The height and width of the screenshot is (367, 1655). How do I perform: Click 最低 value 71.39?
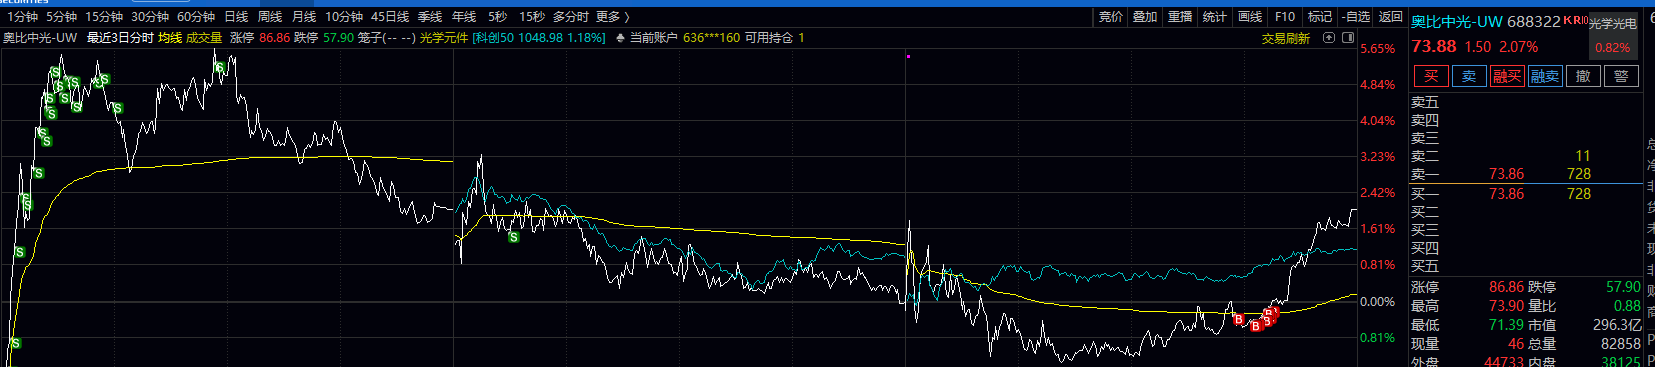tap(1506, 325)
